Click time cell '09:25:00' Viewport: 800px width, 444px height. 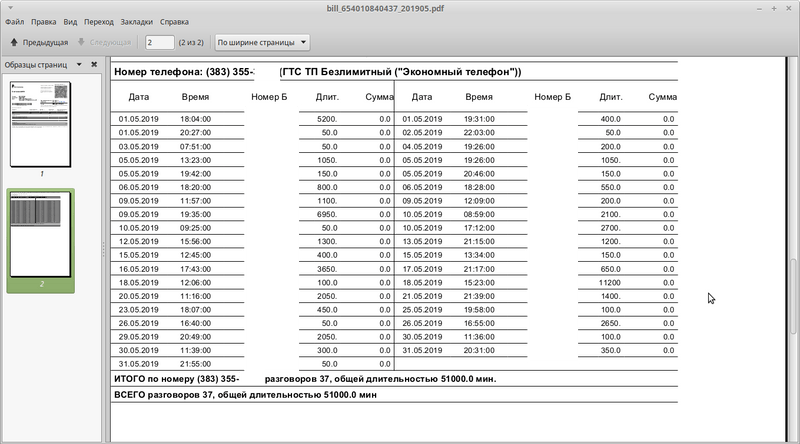click(x=195, y=228)
